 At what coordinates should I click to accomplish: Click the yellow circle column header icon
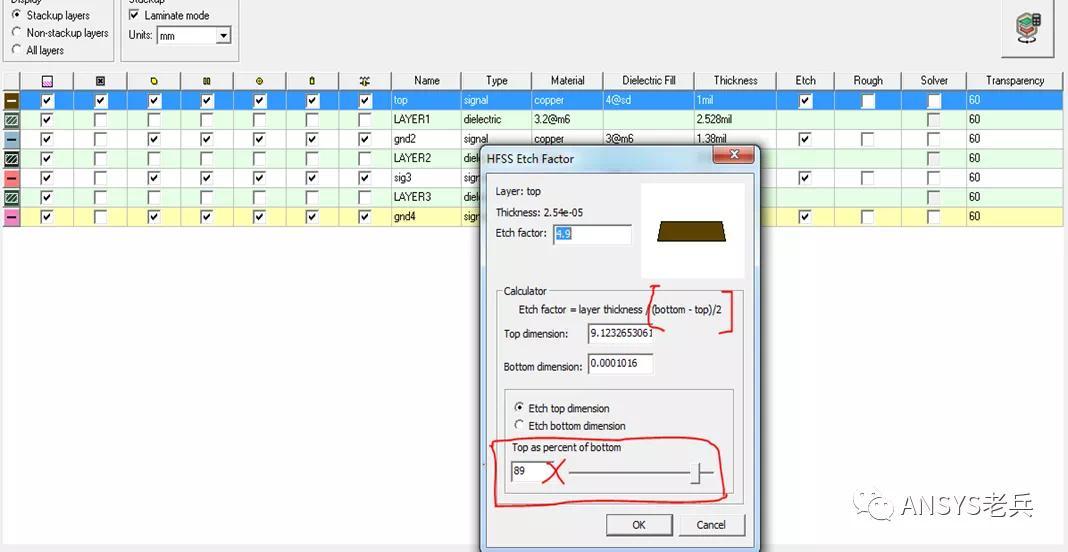point(260,81)
